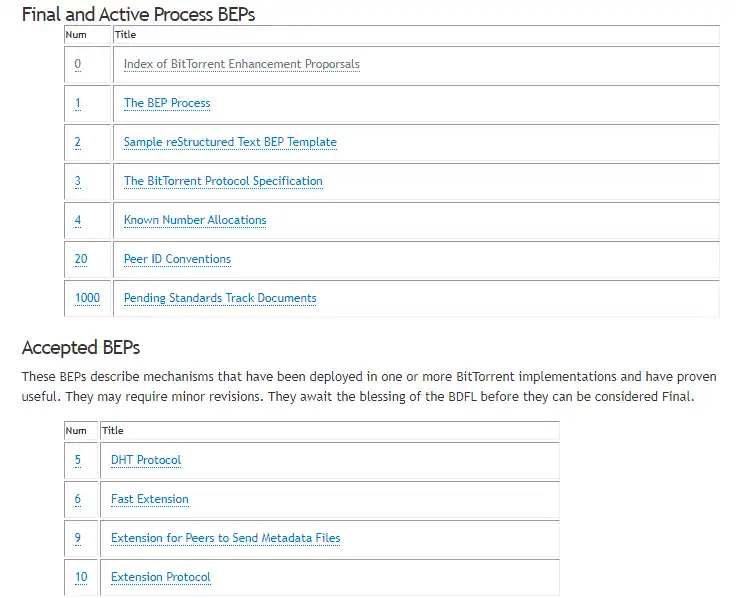Click BEP number 2 link
The height and width of the screenshot is (598, 736).
coord(78,142)
